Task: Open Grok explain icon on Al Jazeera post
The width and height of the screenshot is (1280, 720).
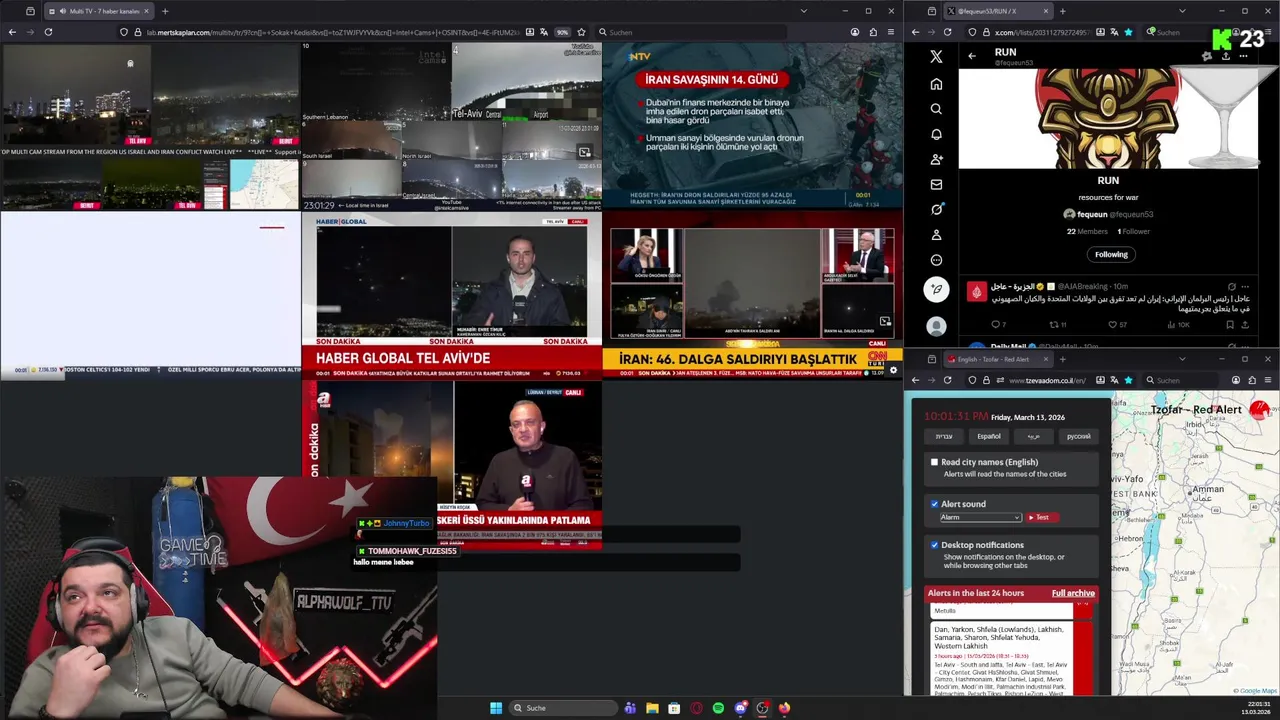Action: click(x=1231, y=287)
